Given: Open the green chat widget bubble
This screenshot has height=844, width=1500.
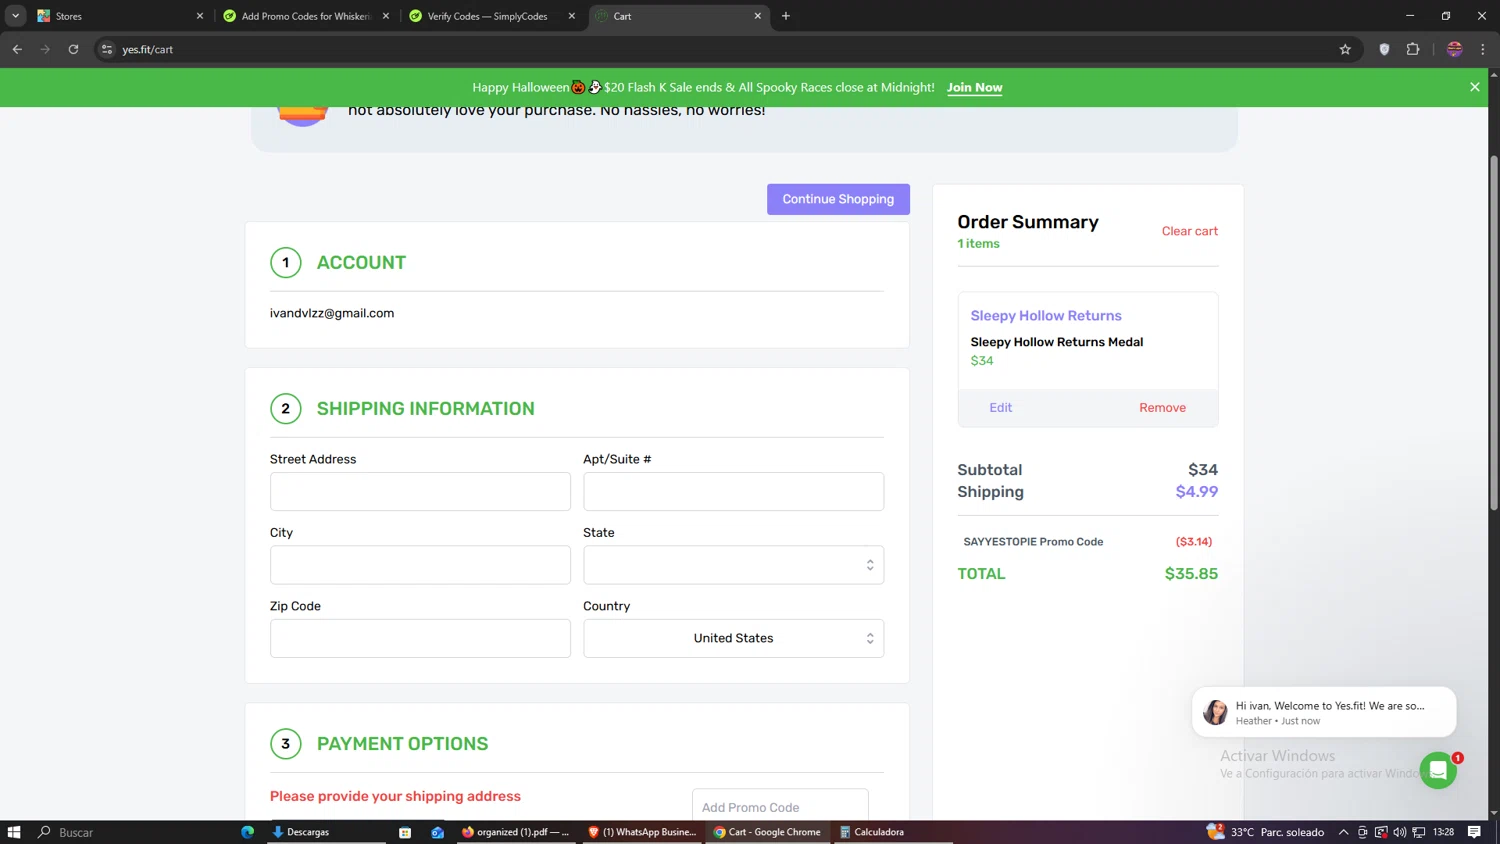Looking at the screenshot, I should 1438,770.
